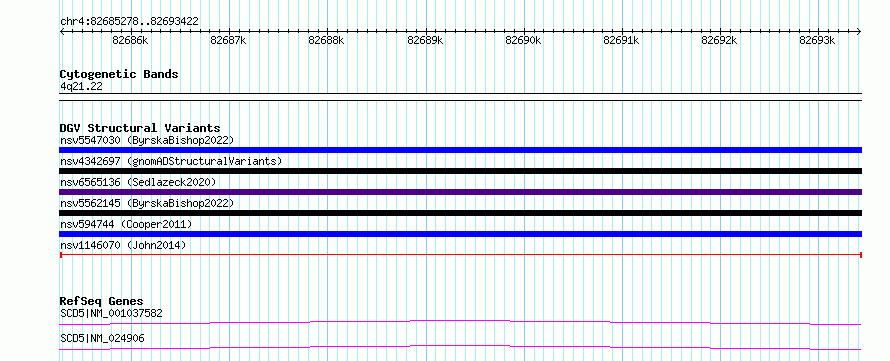Viewport: 890px width, 361px height.
Task: Click the nsv1146070 red variant line
Action: [460, 255]
